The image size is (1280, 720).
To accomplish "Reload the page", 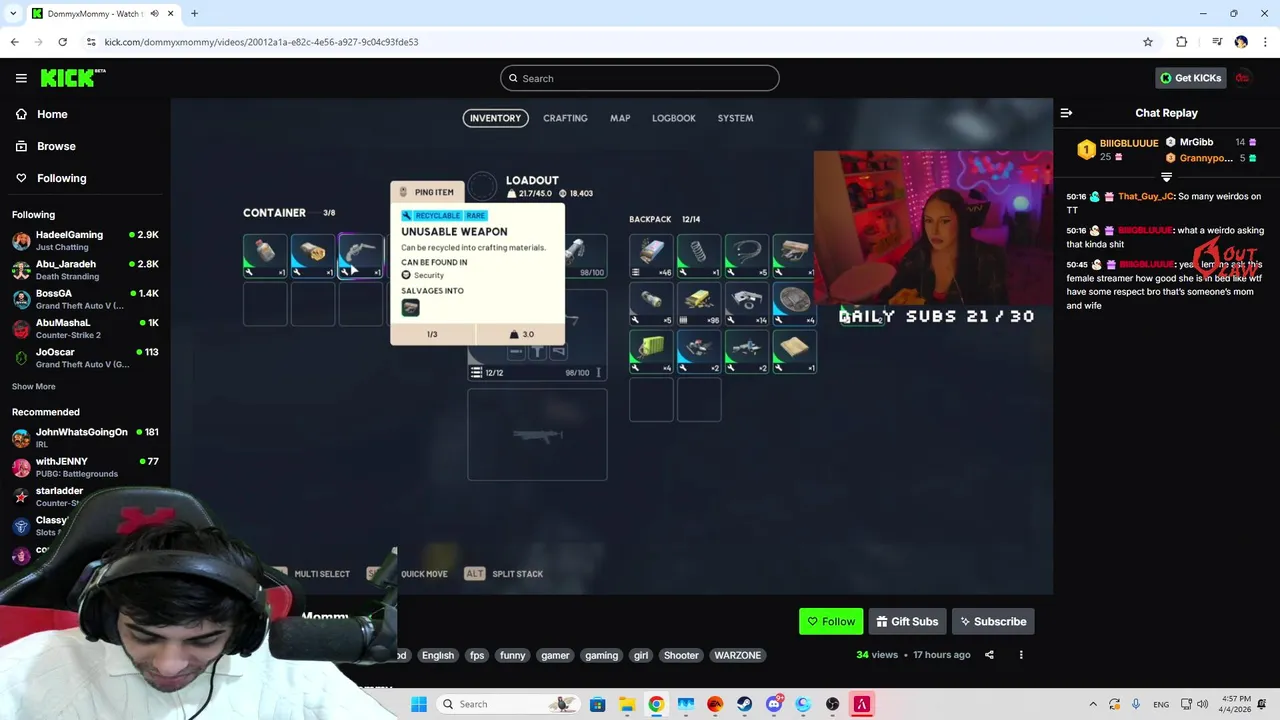I will 62,42.
